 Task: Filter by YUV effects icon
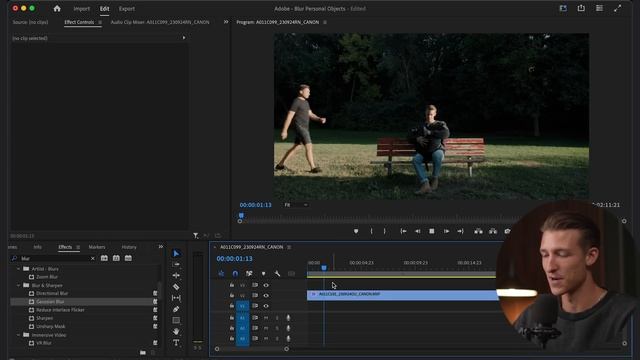(x=128, y=258)
